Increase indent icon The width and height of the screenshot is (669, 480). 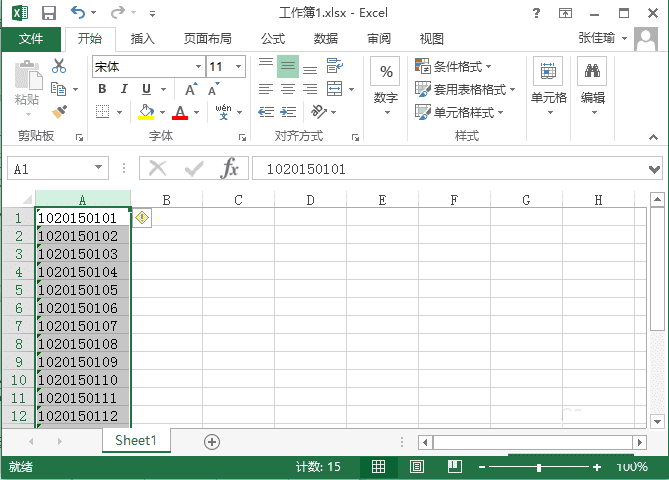(x=288, y=112)
